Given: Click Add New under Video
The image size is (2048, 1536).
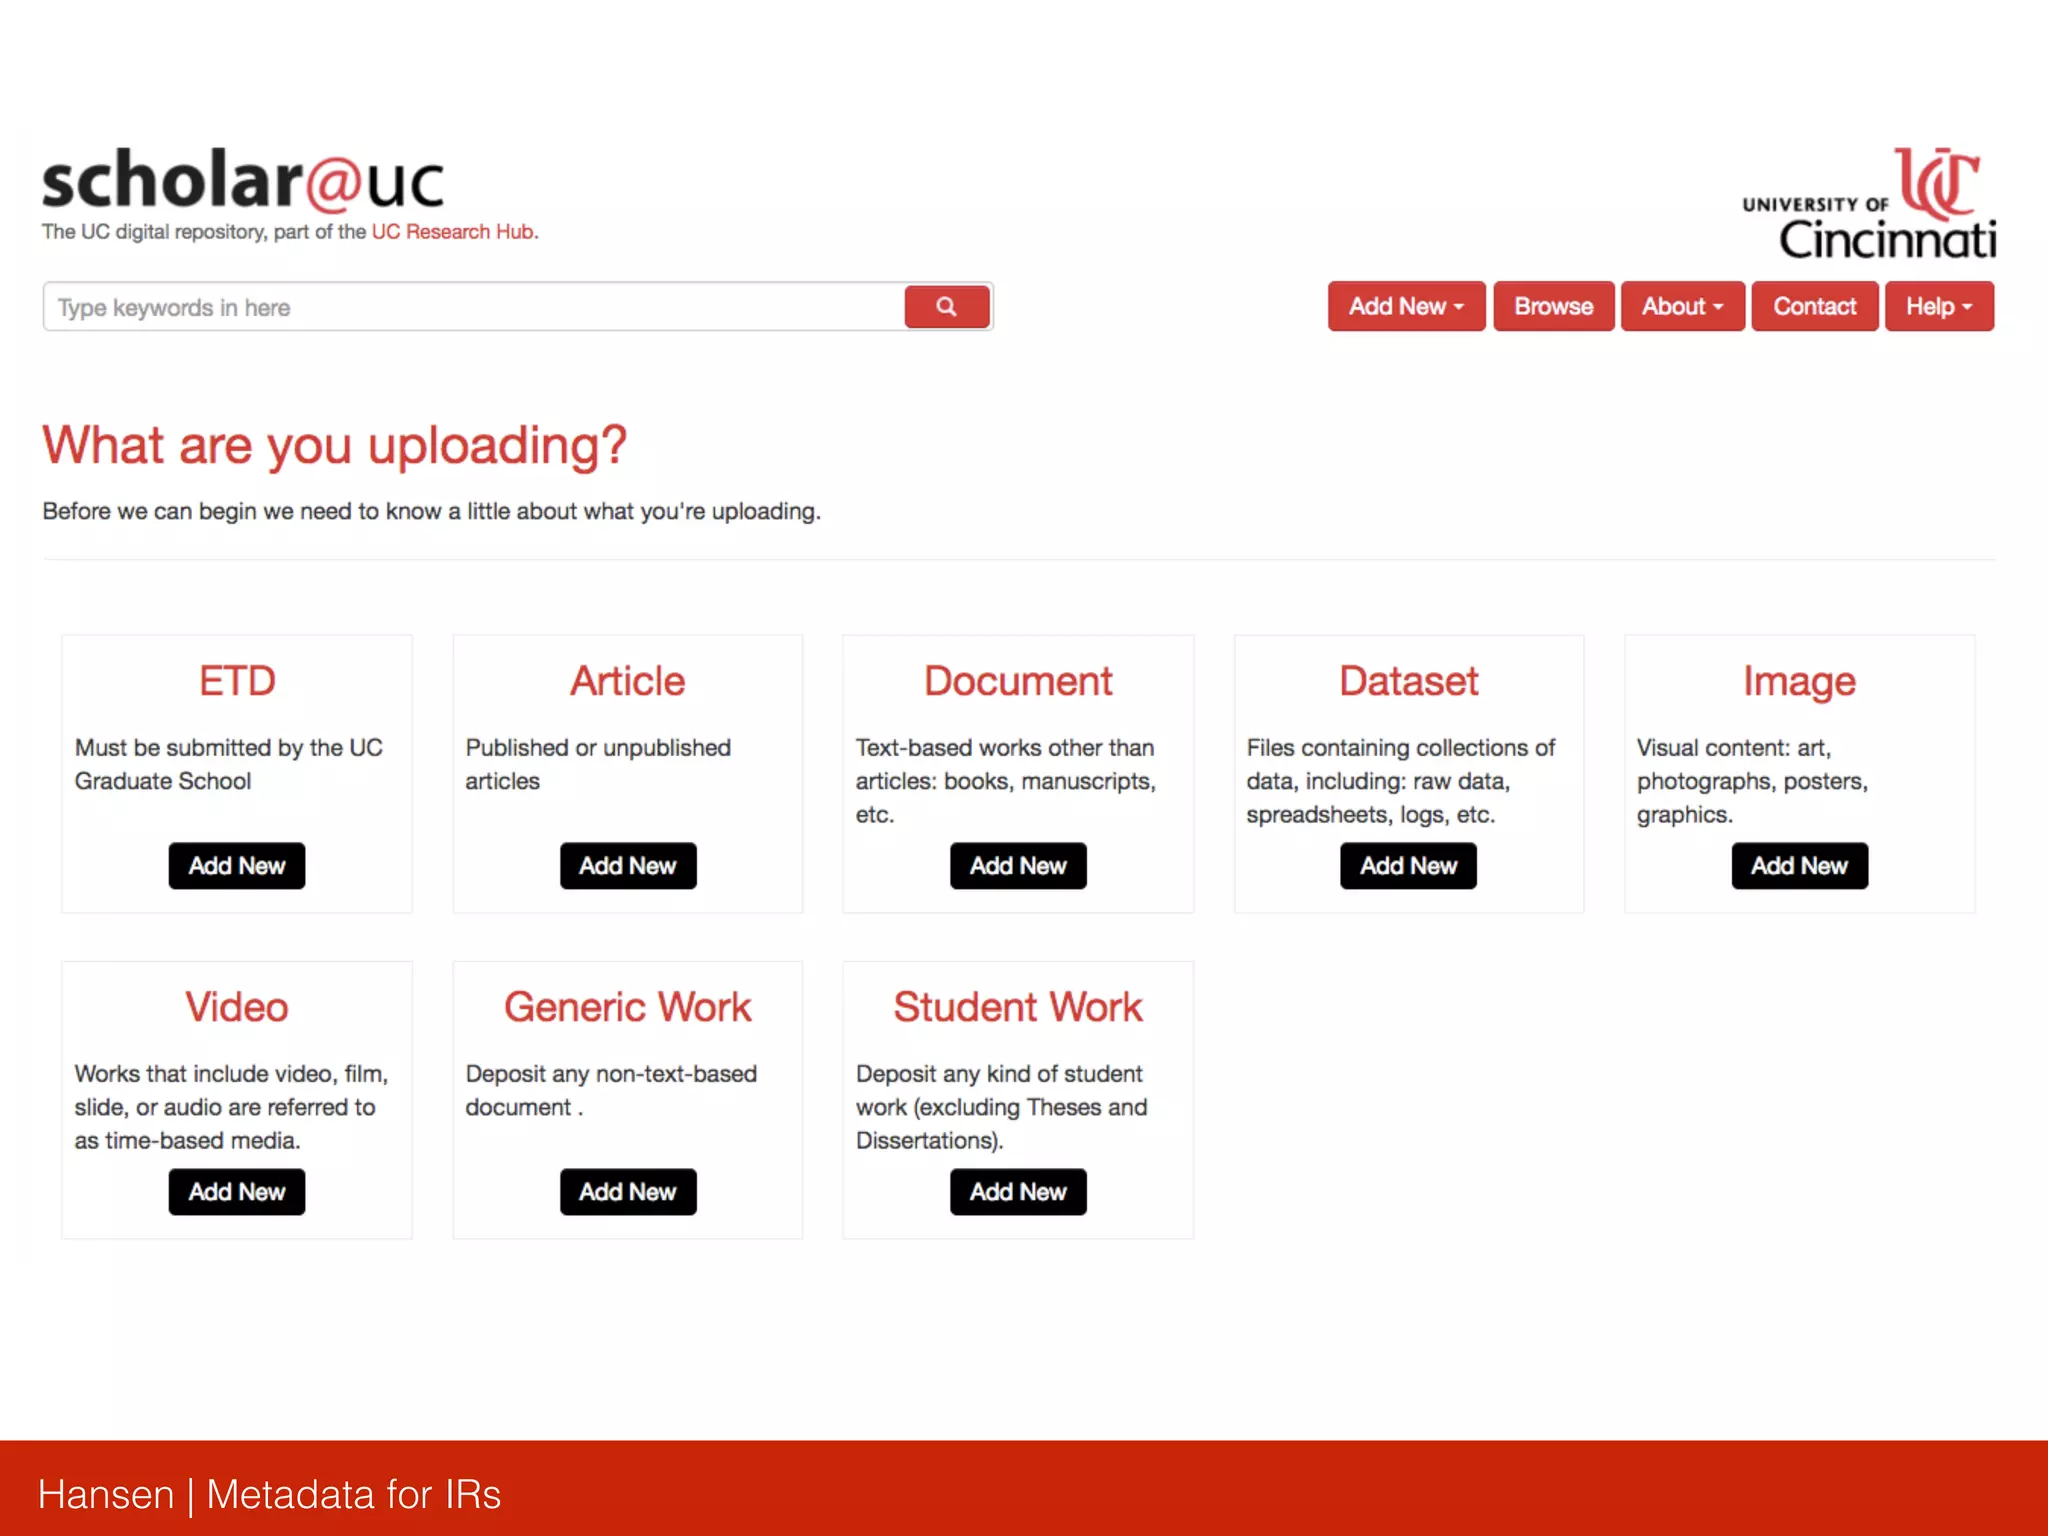Looking at the screenshot, I should (237, 1192).
